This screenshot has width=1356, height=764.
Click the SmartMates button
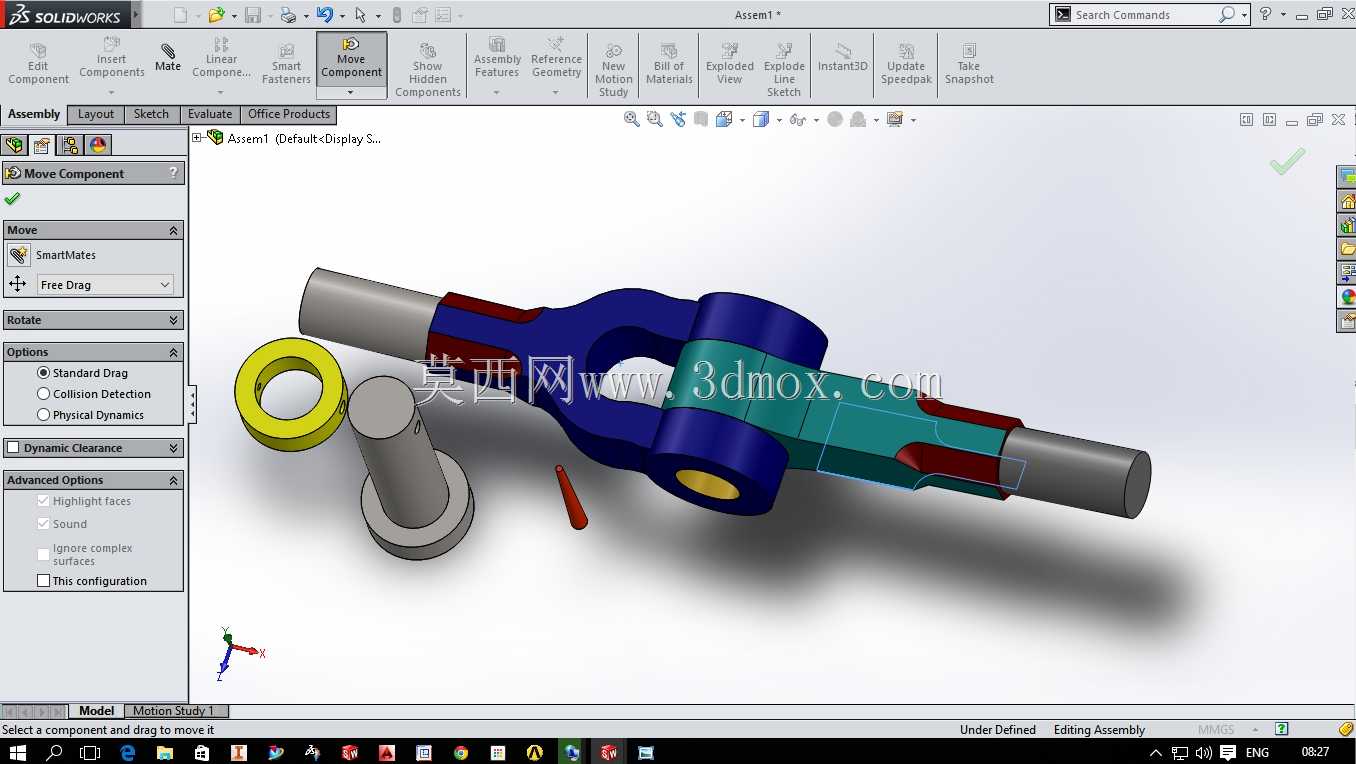18,255
